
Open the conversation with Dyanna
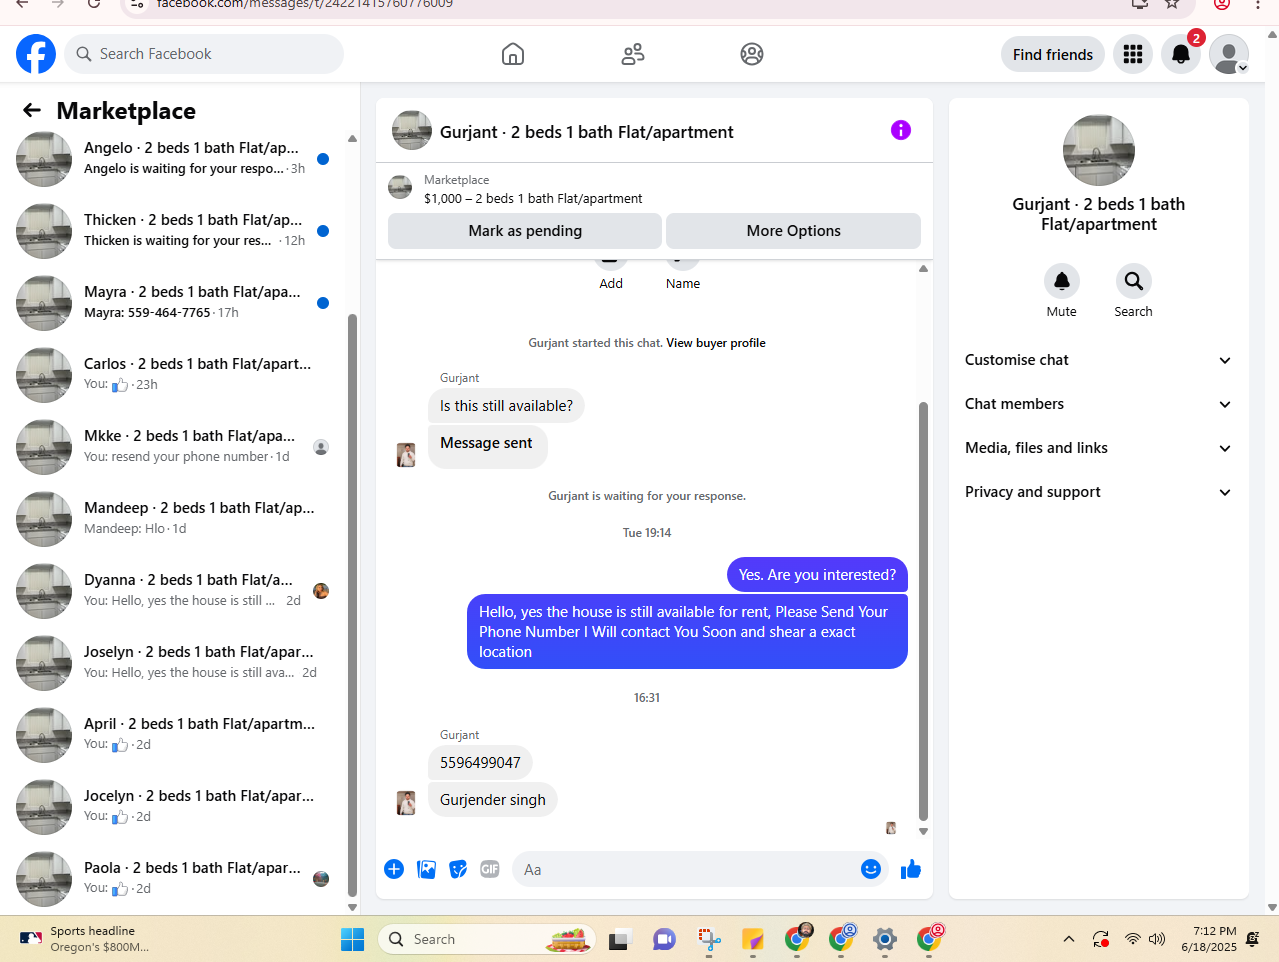coord(173,591)
